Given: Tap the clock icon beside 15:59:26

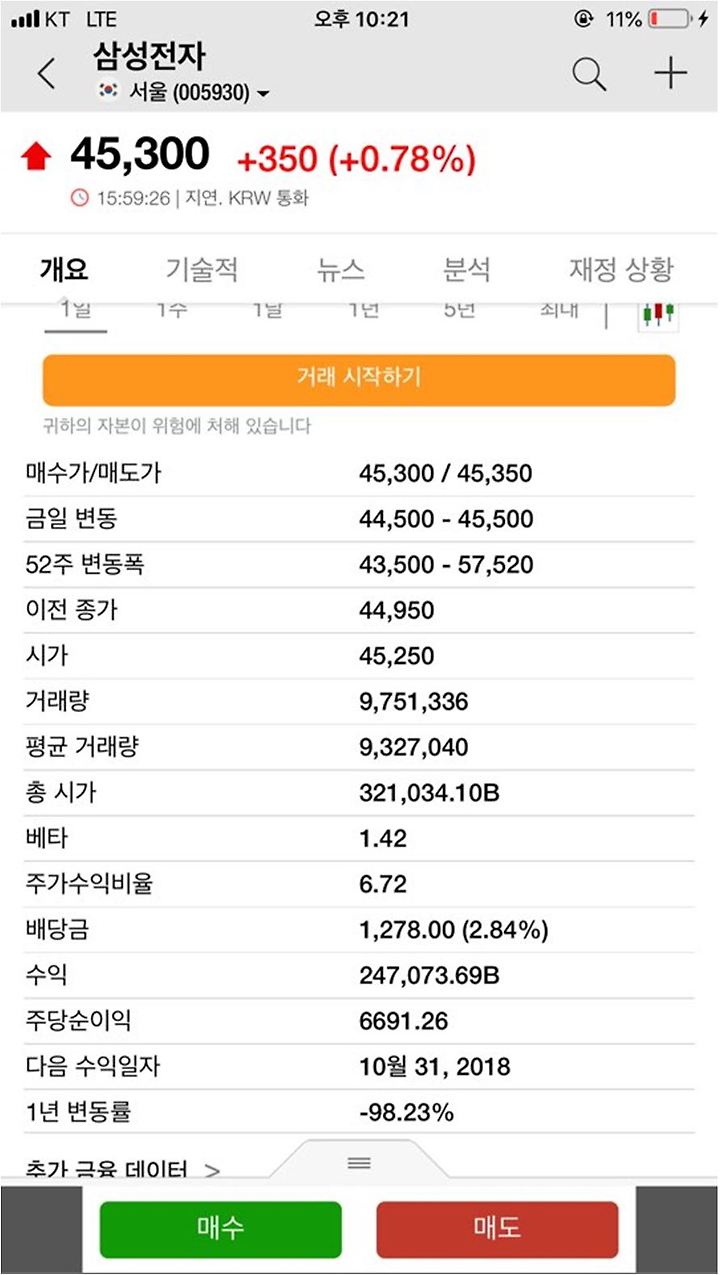Looking at the screenshot, I should [80, 198].
